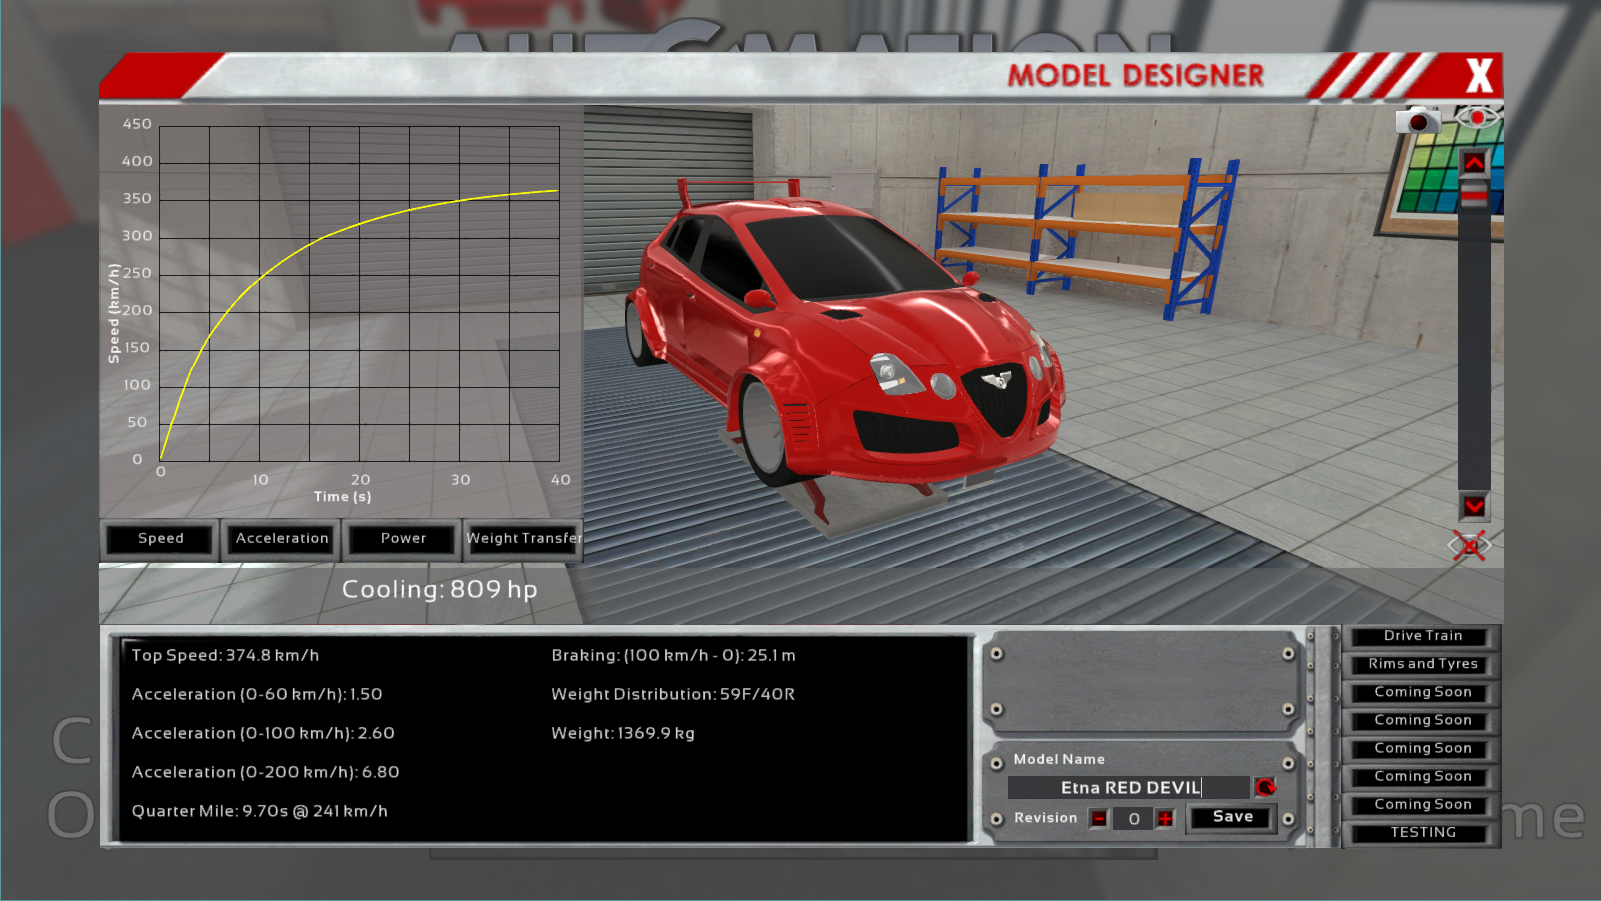Click the Acceleration (0-200 km/h): 6.80 text
The width and height of the screenshot is (1601, 901).
click(x=265, y=773)
